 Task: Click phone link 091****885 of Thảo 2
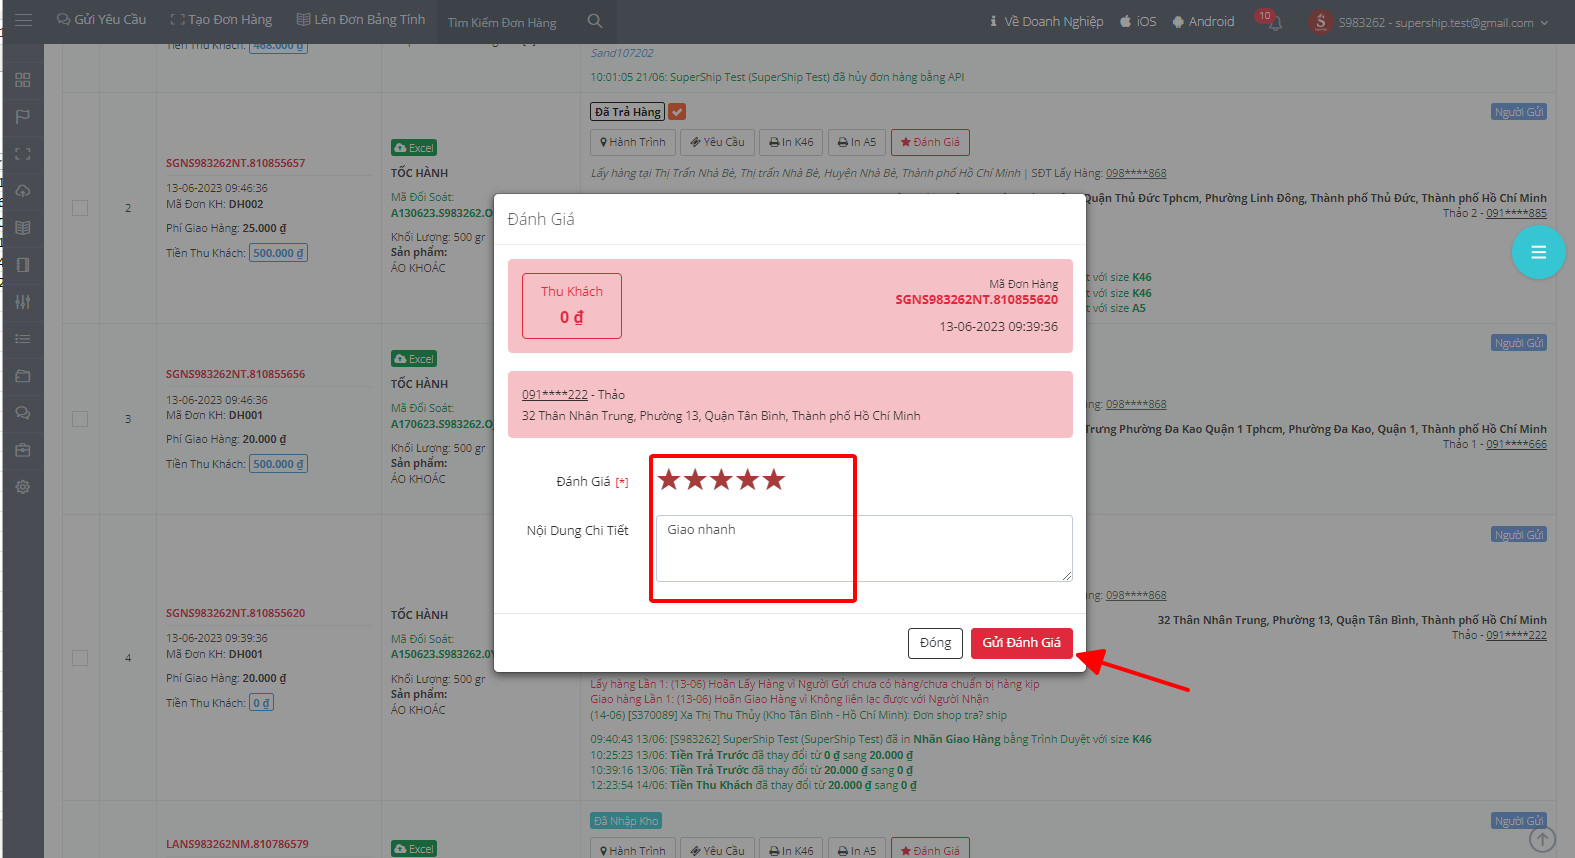pyautogui.click(x=1516, y=213)
